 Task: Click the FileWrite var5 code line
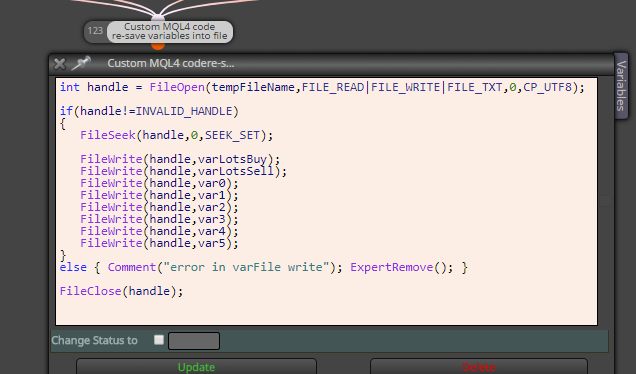(x=159, y=243)
